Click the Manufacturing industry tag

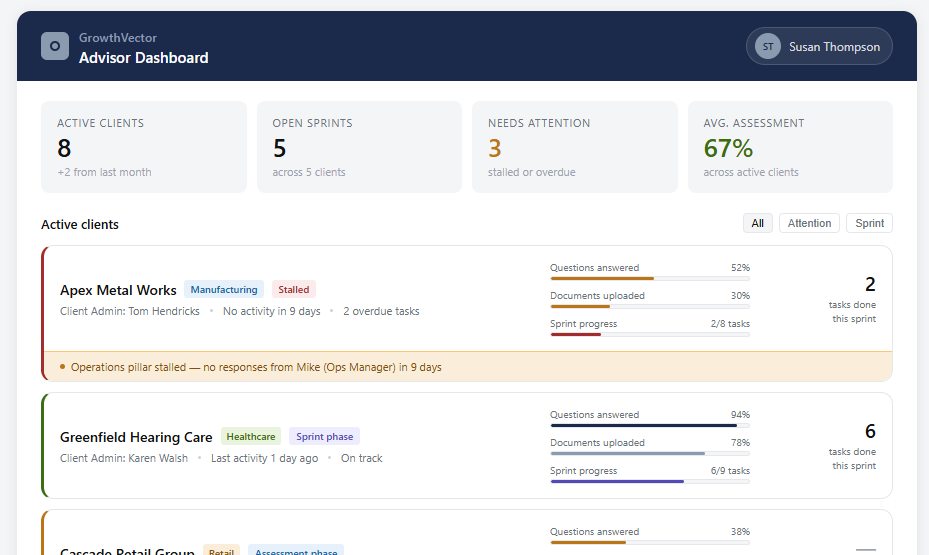(224, 290)
